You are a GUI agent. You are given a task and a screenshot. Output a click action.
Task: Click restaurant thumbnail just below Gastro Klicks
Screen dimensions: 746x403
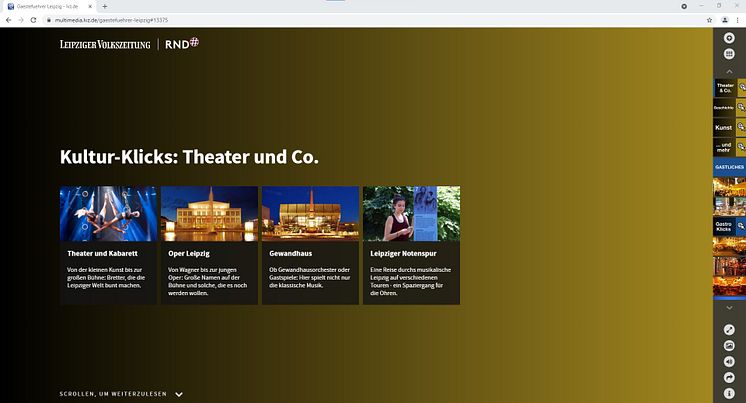(729, 246)
